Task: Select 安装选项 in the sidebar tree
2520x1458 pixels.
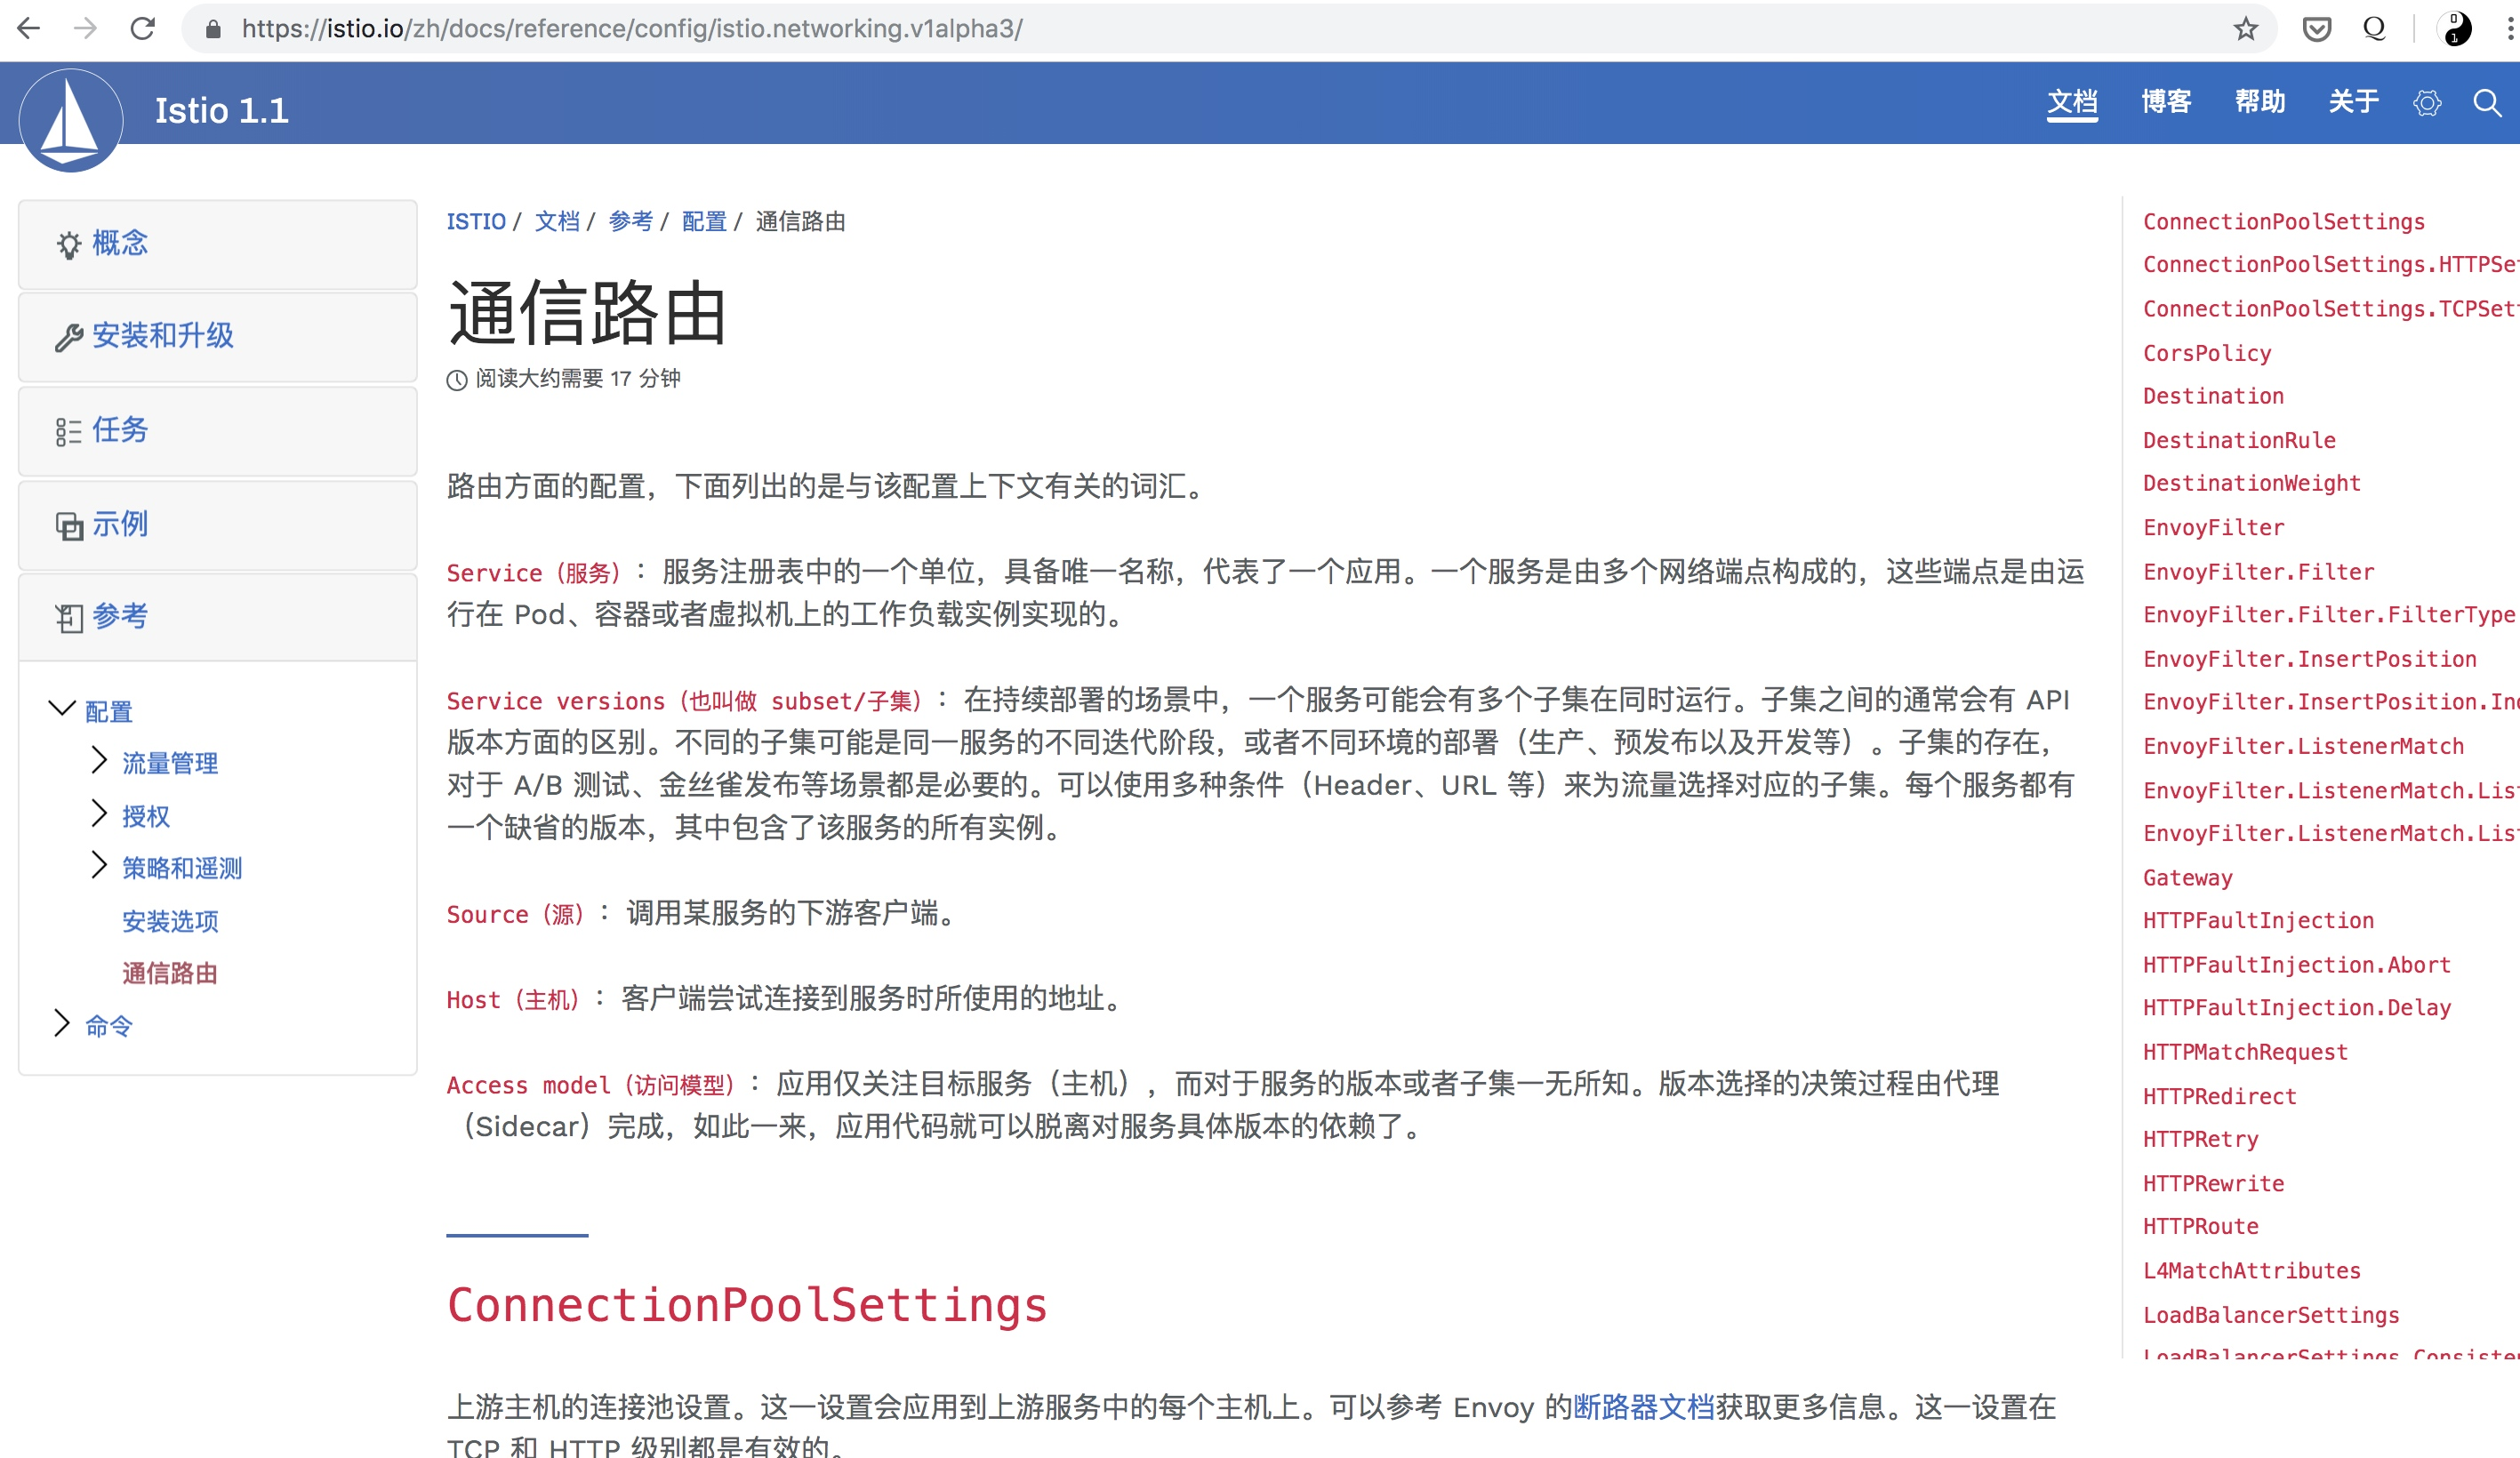Action: pos(170,921)
